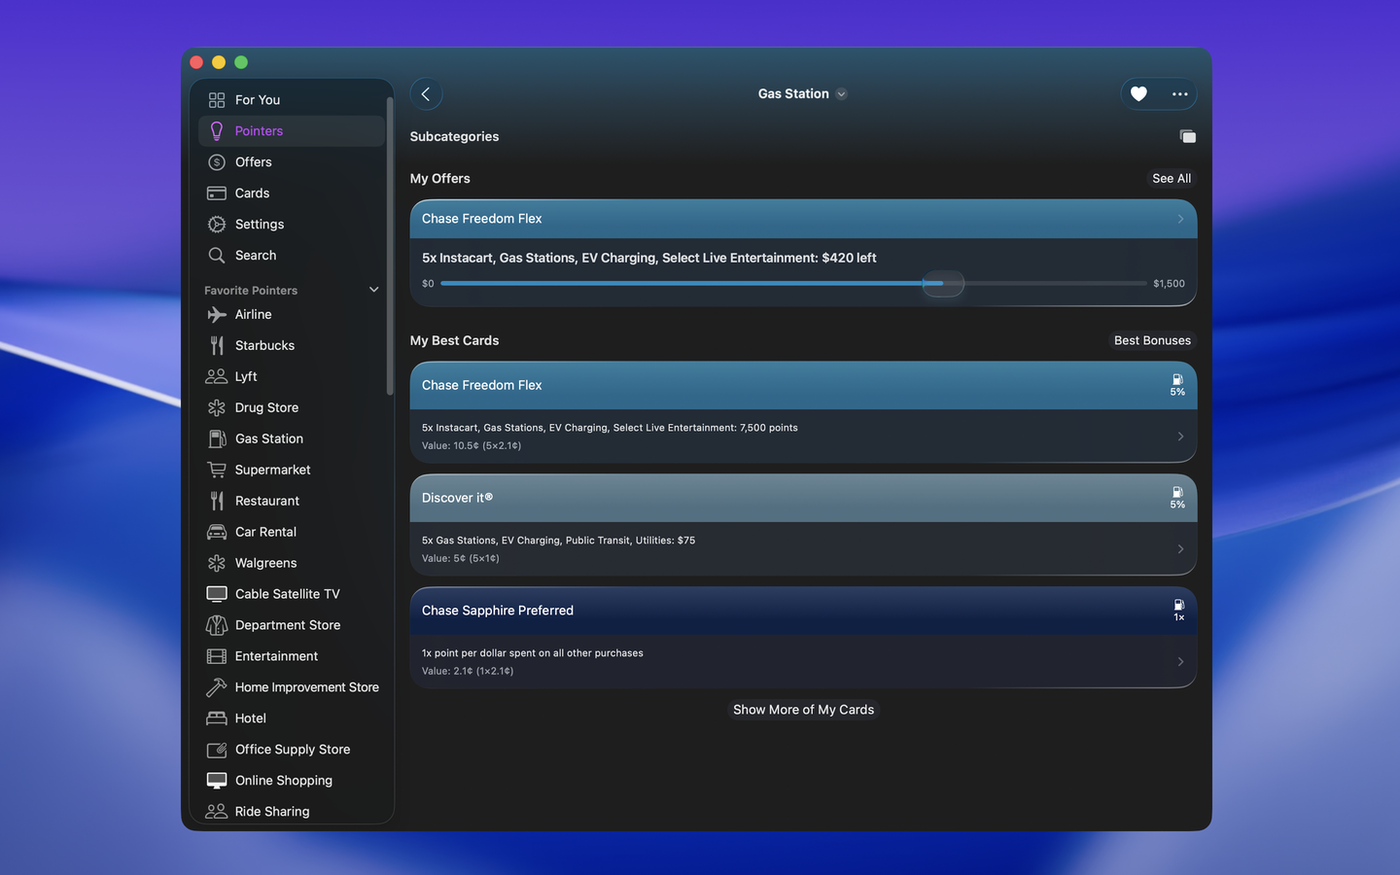Select the Home Improvement Store hammer icon
The width and height of the screenshot is (1400, 875).
(217, 687)
